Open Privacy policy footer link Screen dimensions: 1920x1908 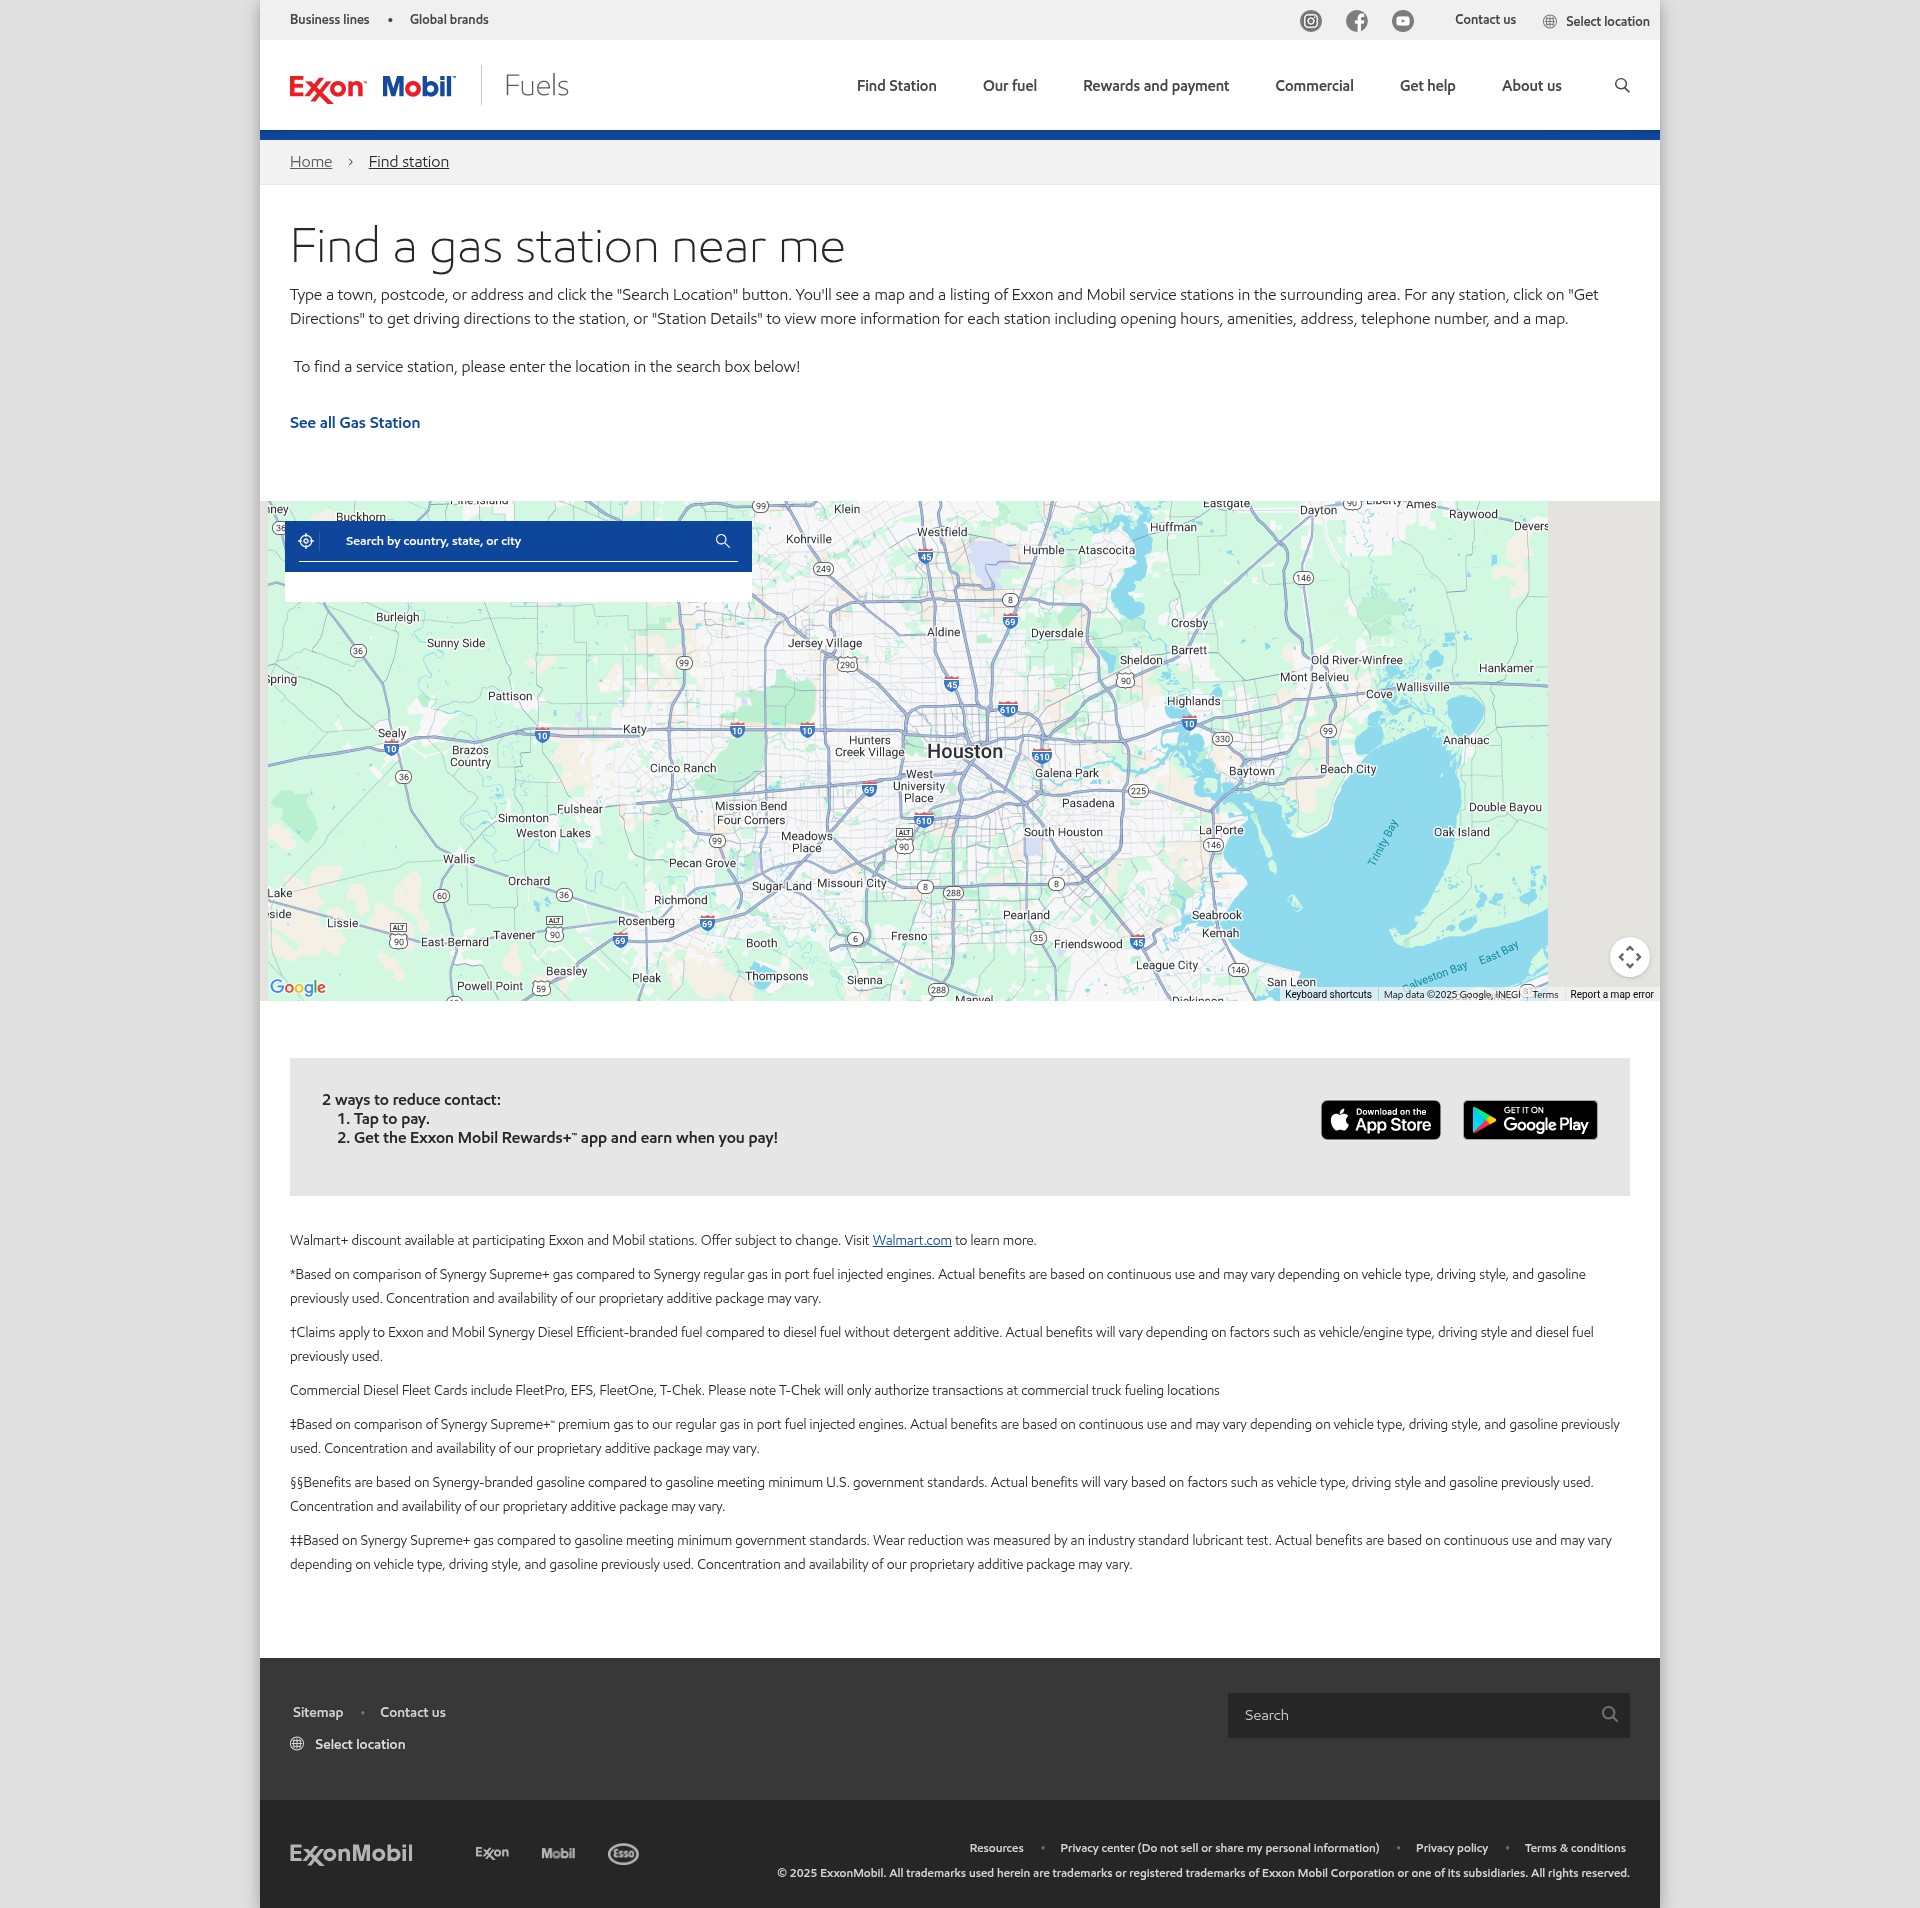pyautogui.click(x=1451, y=1848)
